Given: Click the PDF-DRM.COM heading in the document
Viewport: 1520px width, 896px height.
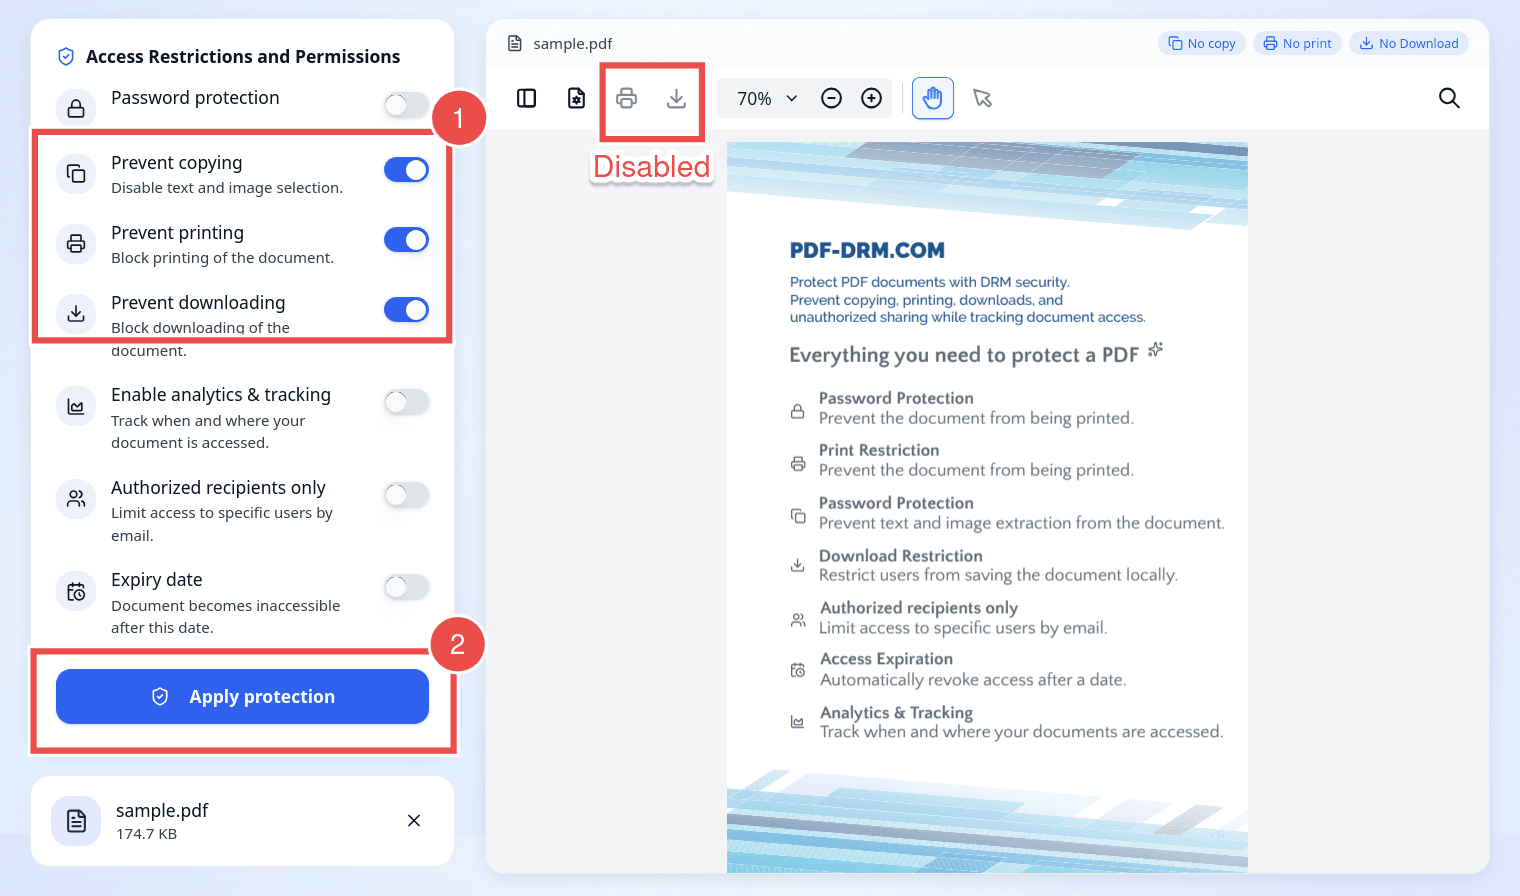Looking at the screenshot, I should pos(867,250).
